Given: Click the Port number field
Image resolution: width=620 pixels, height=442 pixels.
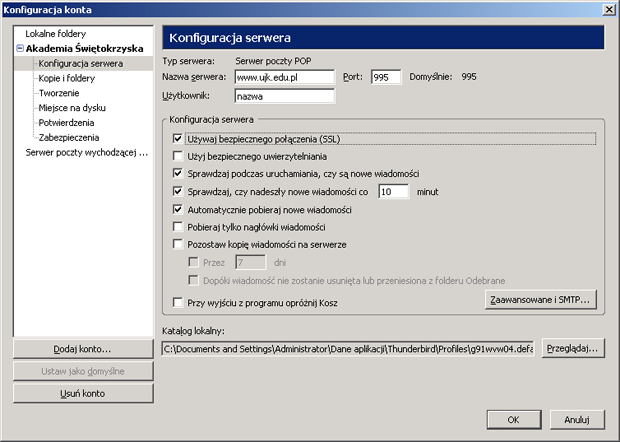Looking at the screenshot, I should pyautogui.click(x=385, y=76).
